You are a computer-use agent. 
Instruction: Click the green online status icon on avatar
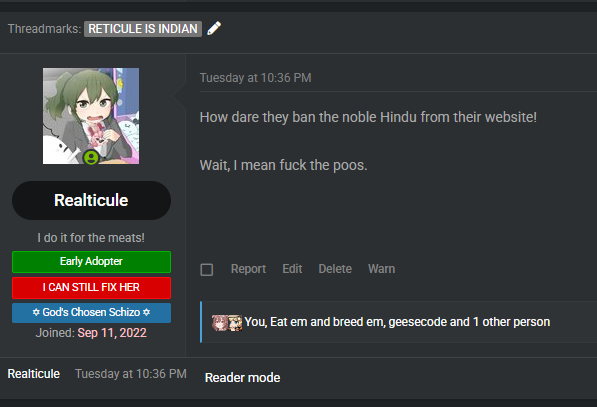pos(91,157)
